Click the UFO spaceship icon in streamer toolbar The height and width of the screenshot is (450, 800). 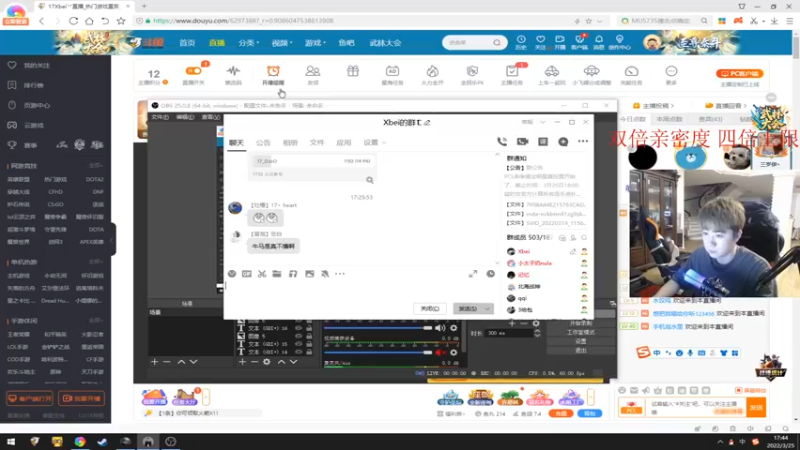tap(591, 71)
